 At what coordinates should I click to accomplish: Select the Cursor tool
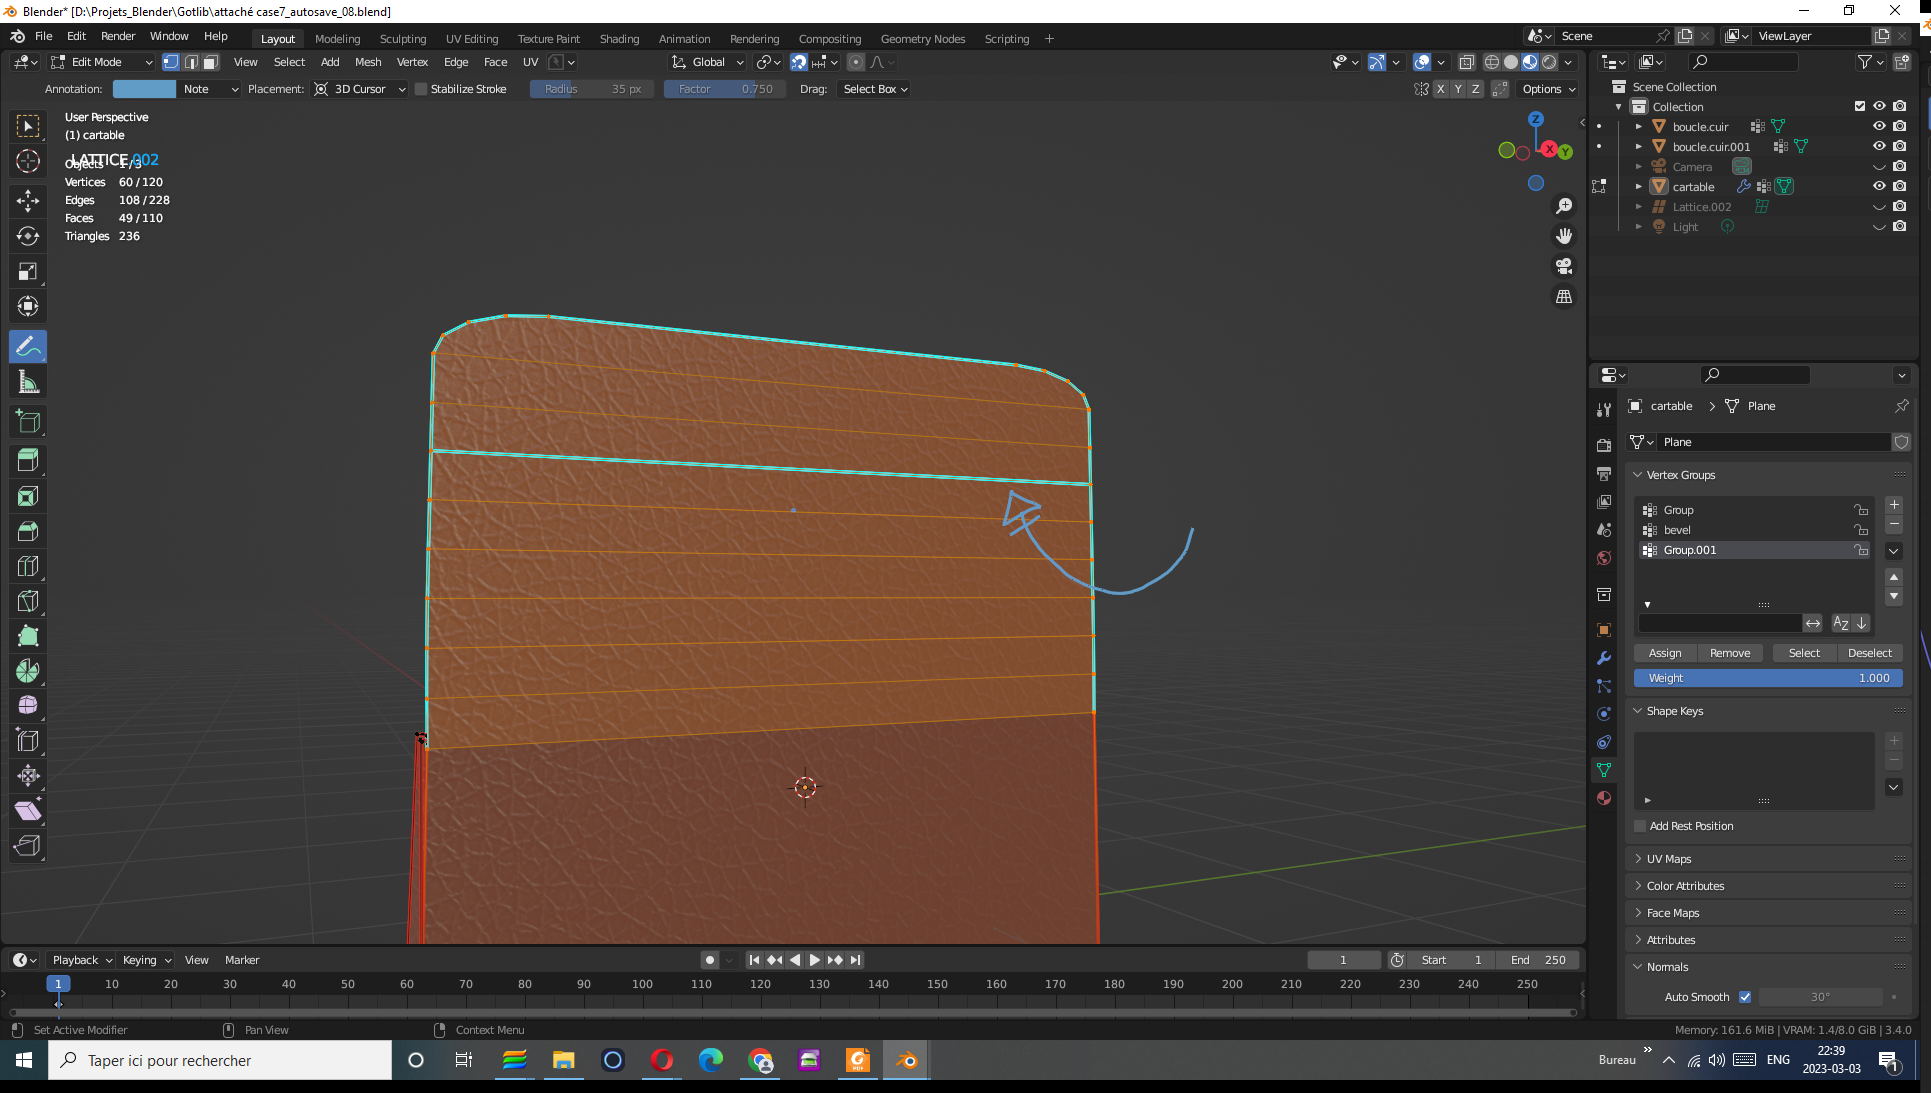(28, 161)
